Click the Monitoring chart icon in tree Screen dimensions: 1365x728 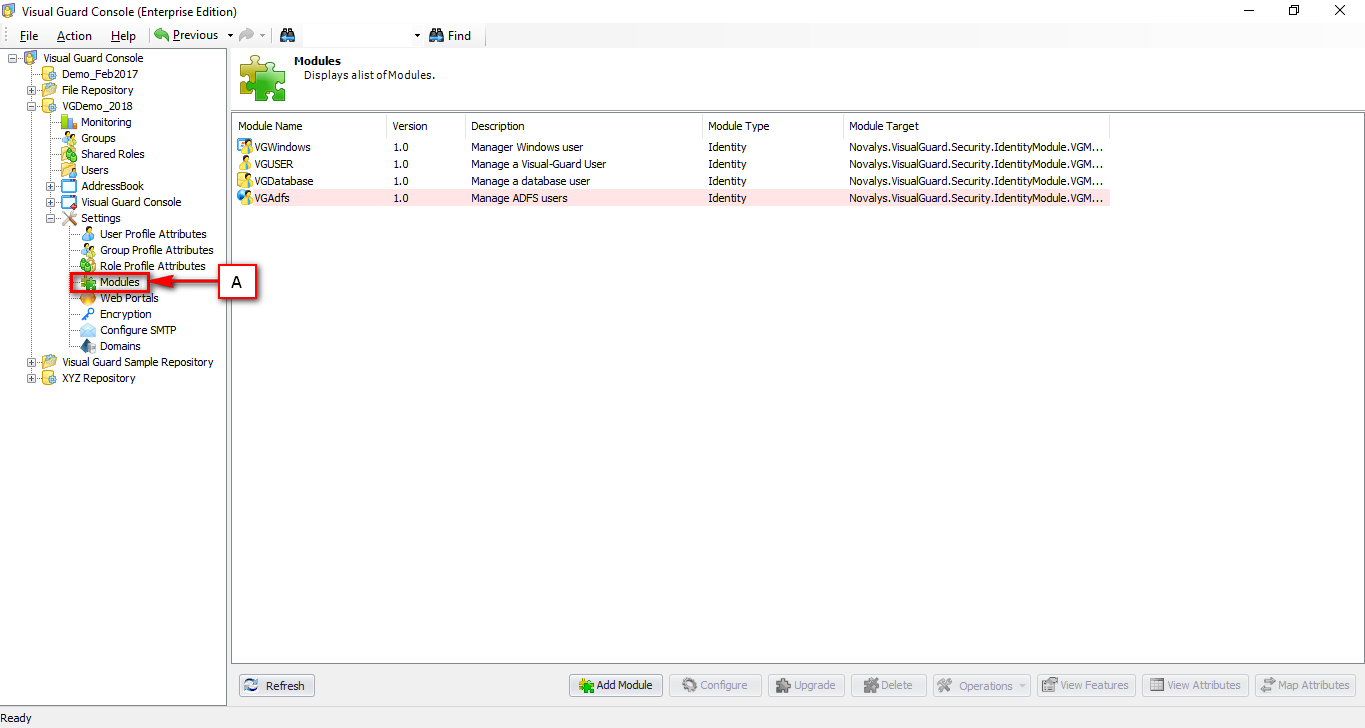[x=69, y=122]
